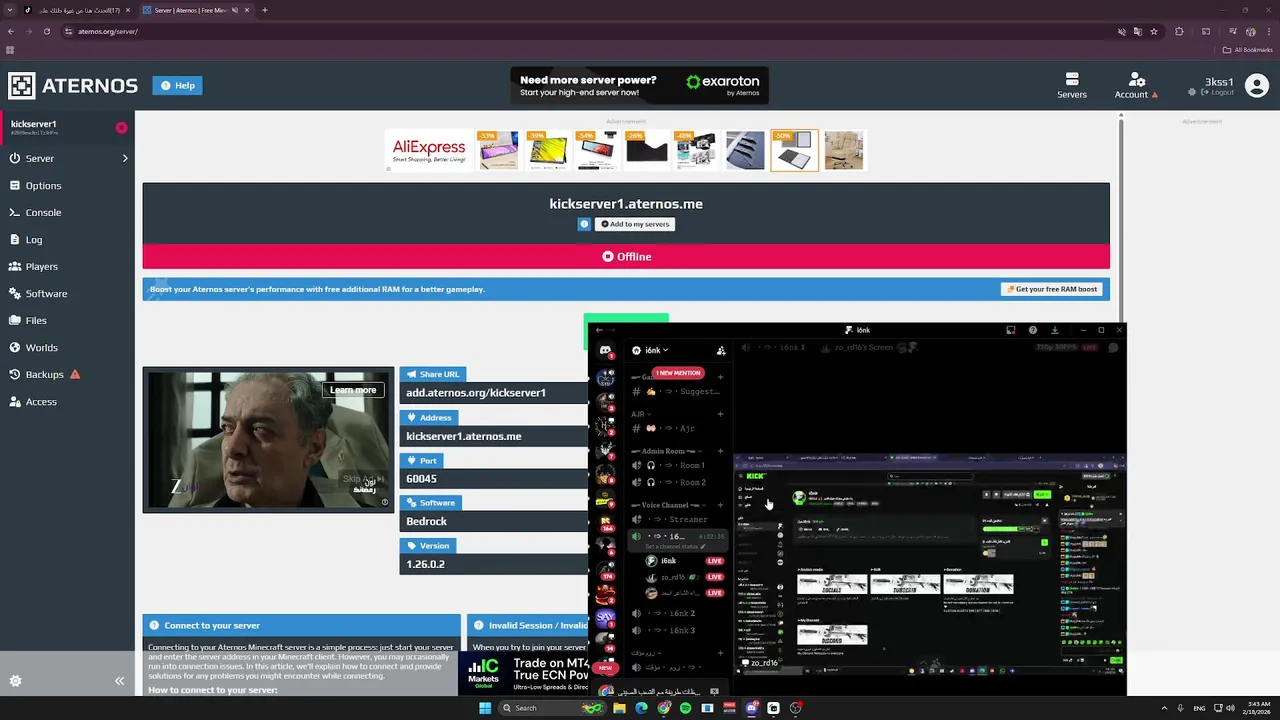Click Discord download update icon
The image size is (1280, 720).
click(1054, 330)
